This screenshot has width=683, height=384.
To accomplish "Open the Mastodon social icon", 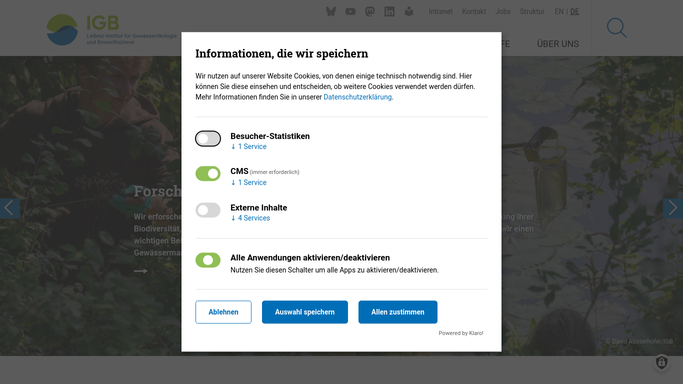I will coord(370,11).
